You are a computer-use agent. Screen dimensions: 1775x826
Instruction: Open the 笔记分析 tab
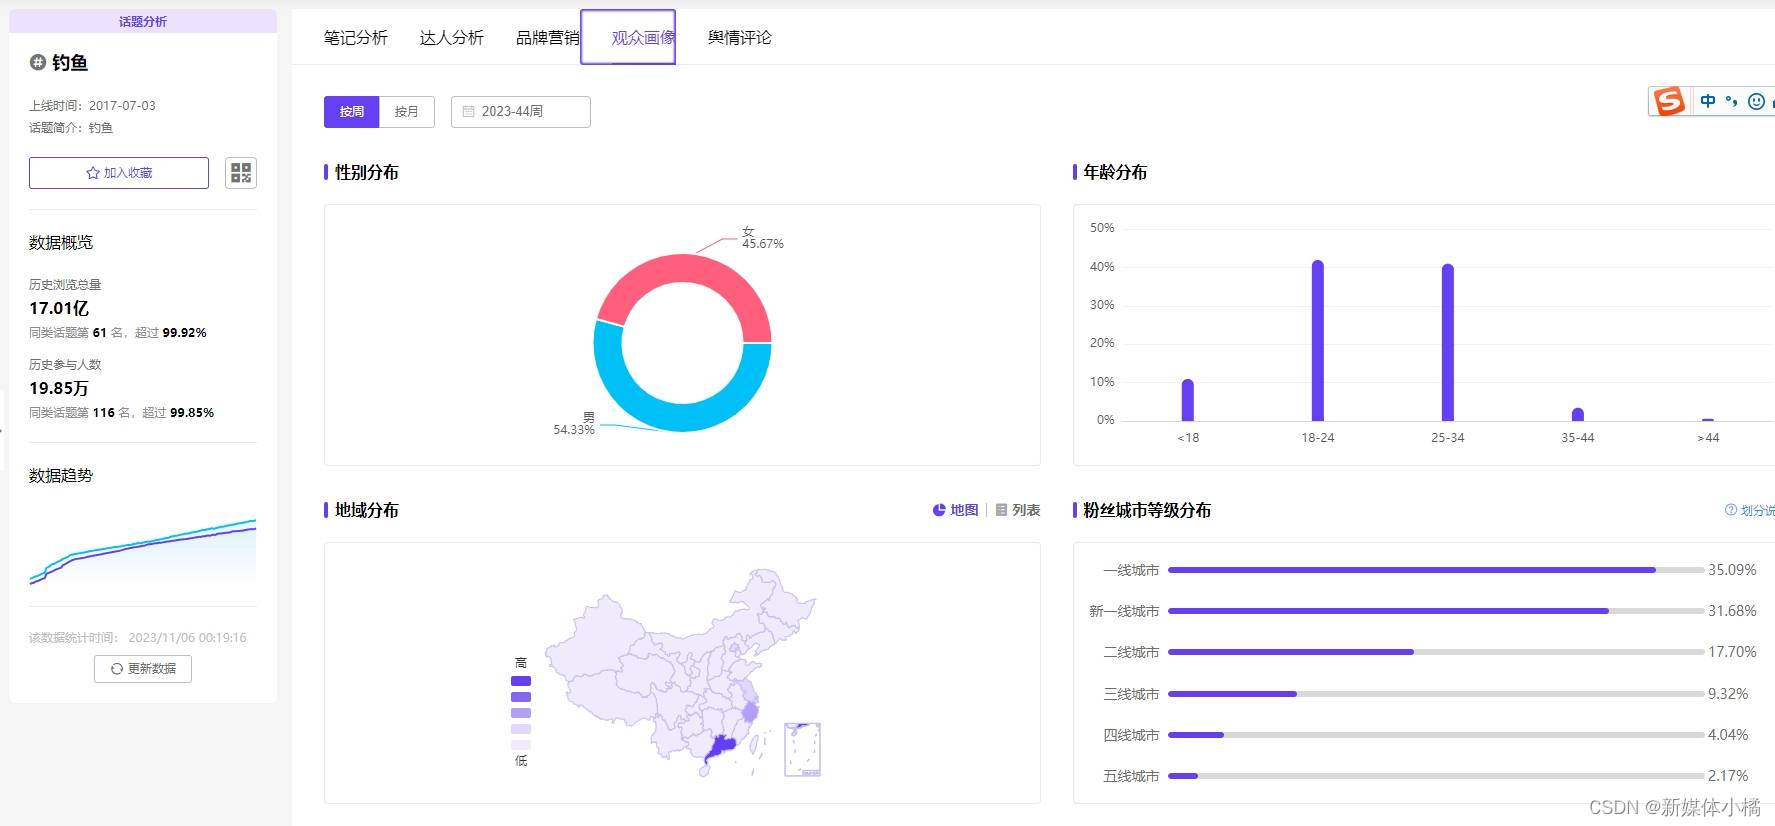pyautogui.click(x=356, y=38)
